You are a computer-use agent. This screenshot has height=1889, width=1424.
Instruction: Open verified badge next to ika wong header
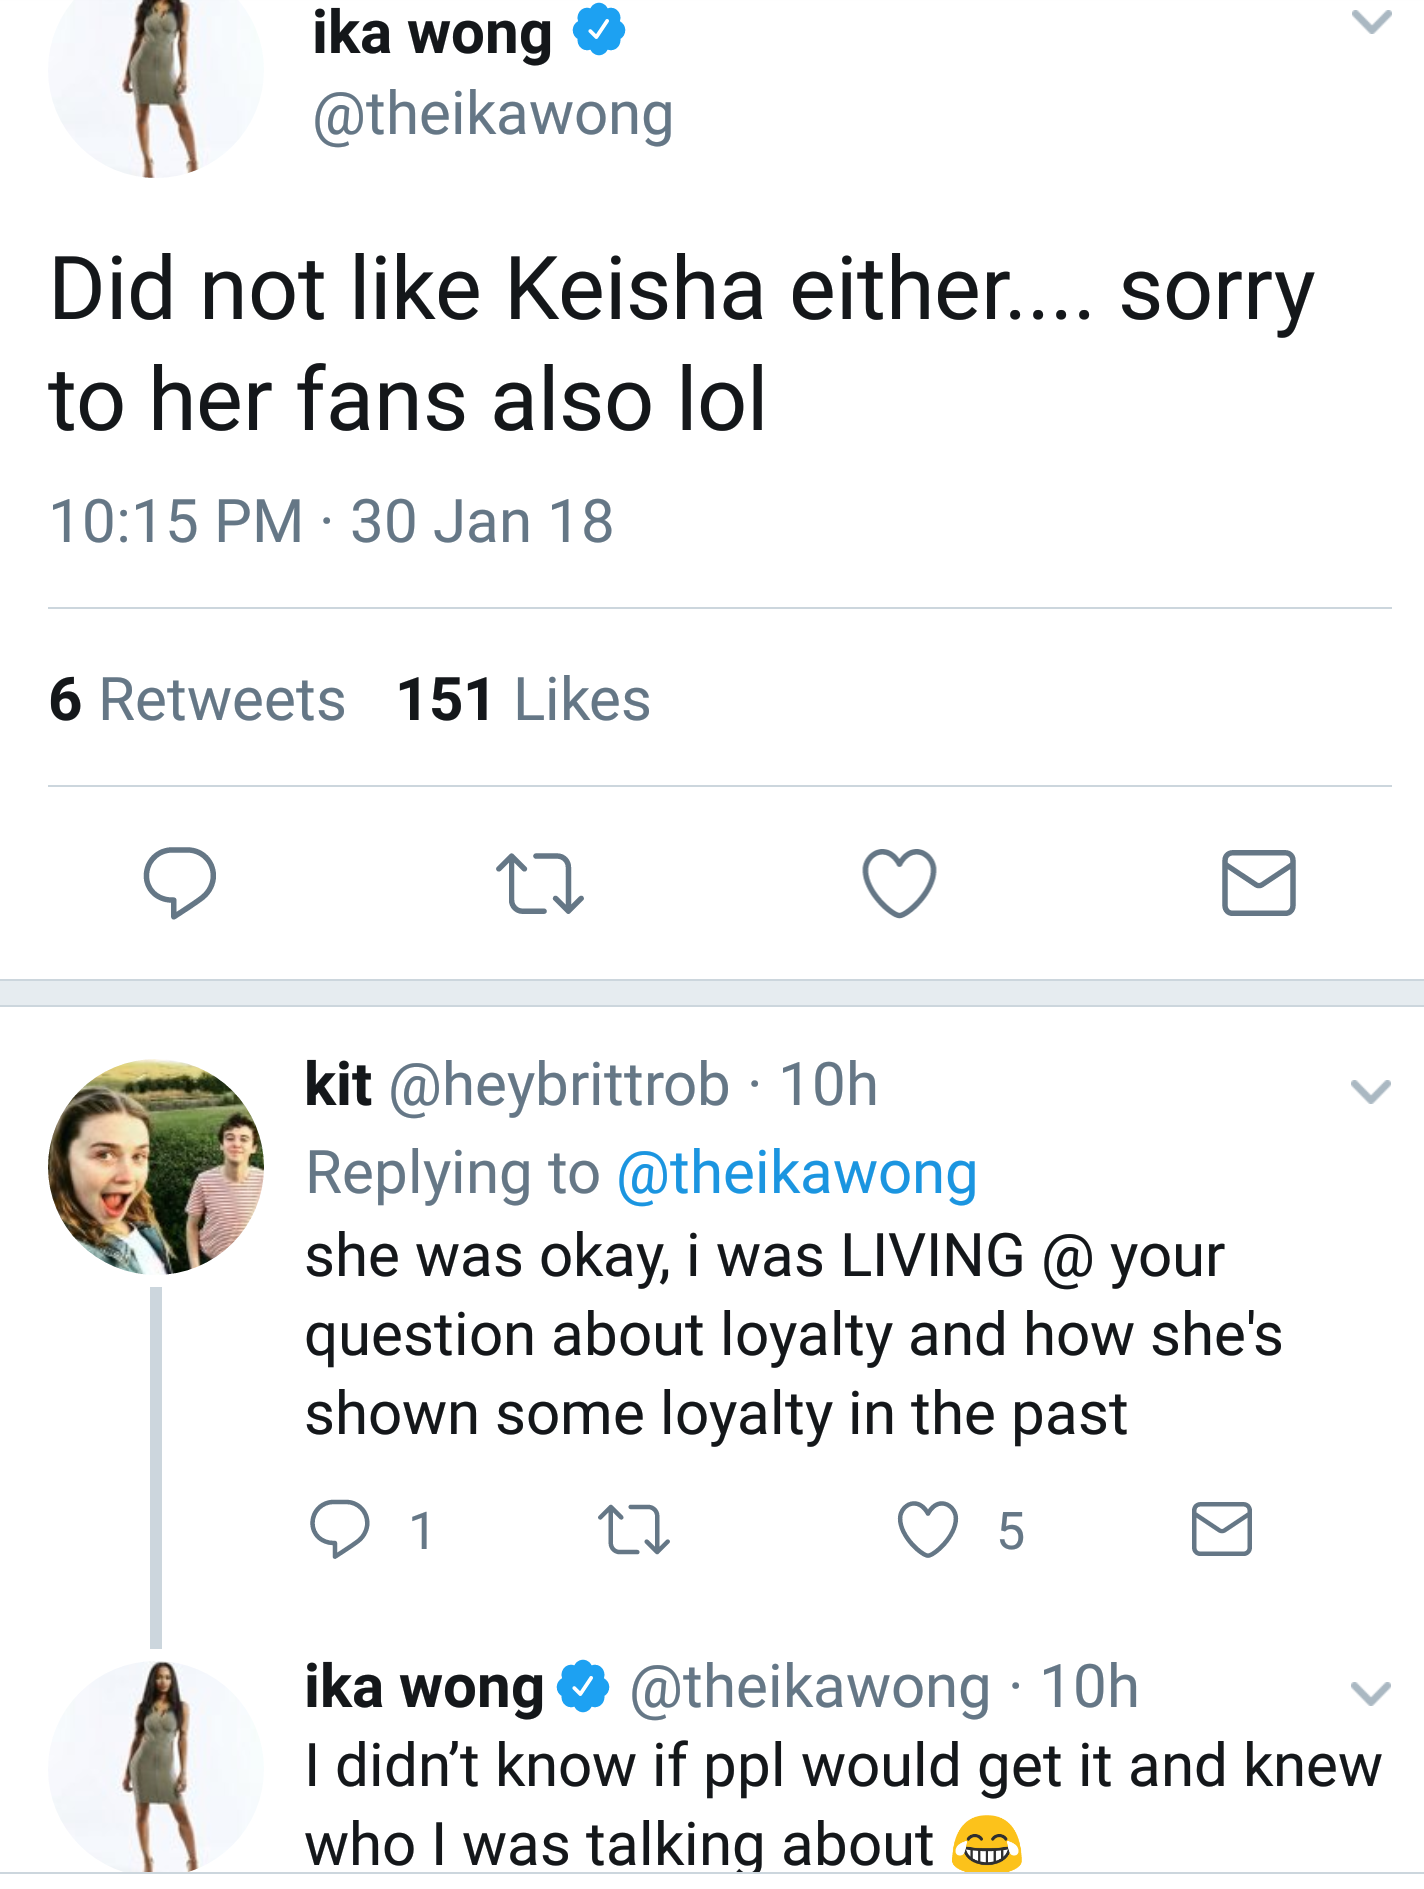click(x=599, y=31)
